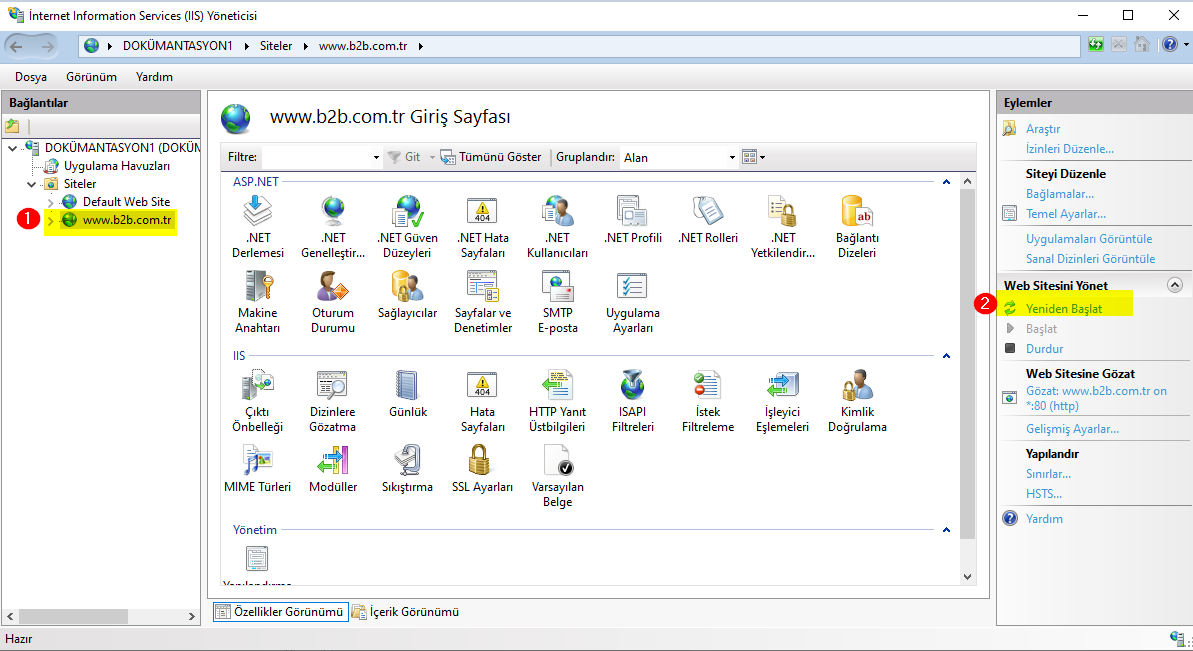
Task: Open Sayfalar ve Denetimler feature
Action: click(x=482, y=302)
